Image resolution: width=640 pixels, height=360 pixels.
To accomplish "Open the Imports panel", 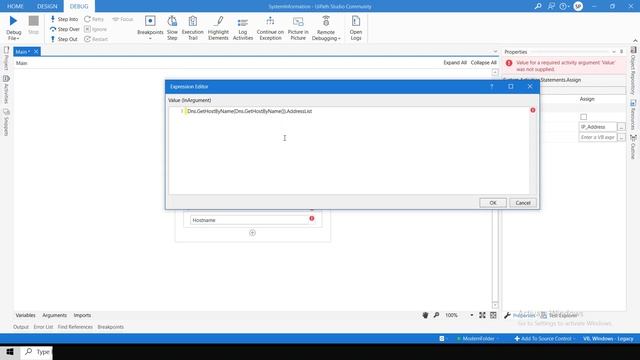I will [x=82, y=315].
